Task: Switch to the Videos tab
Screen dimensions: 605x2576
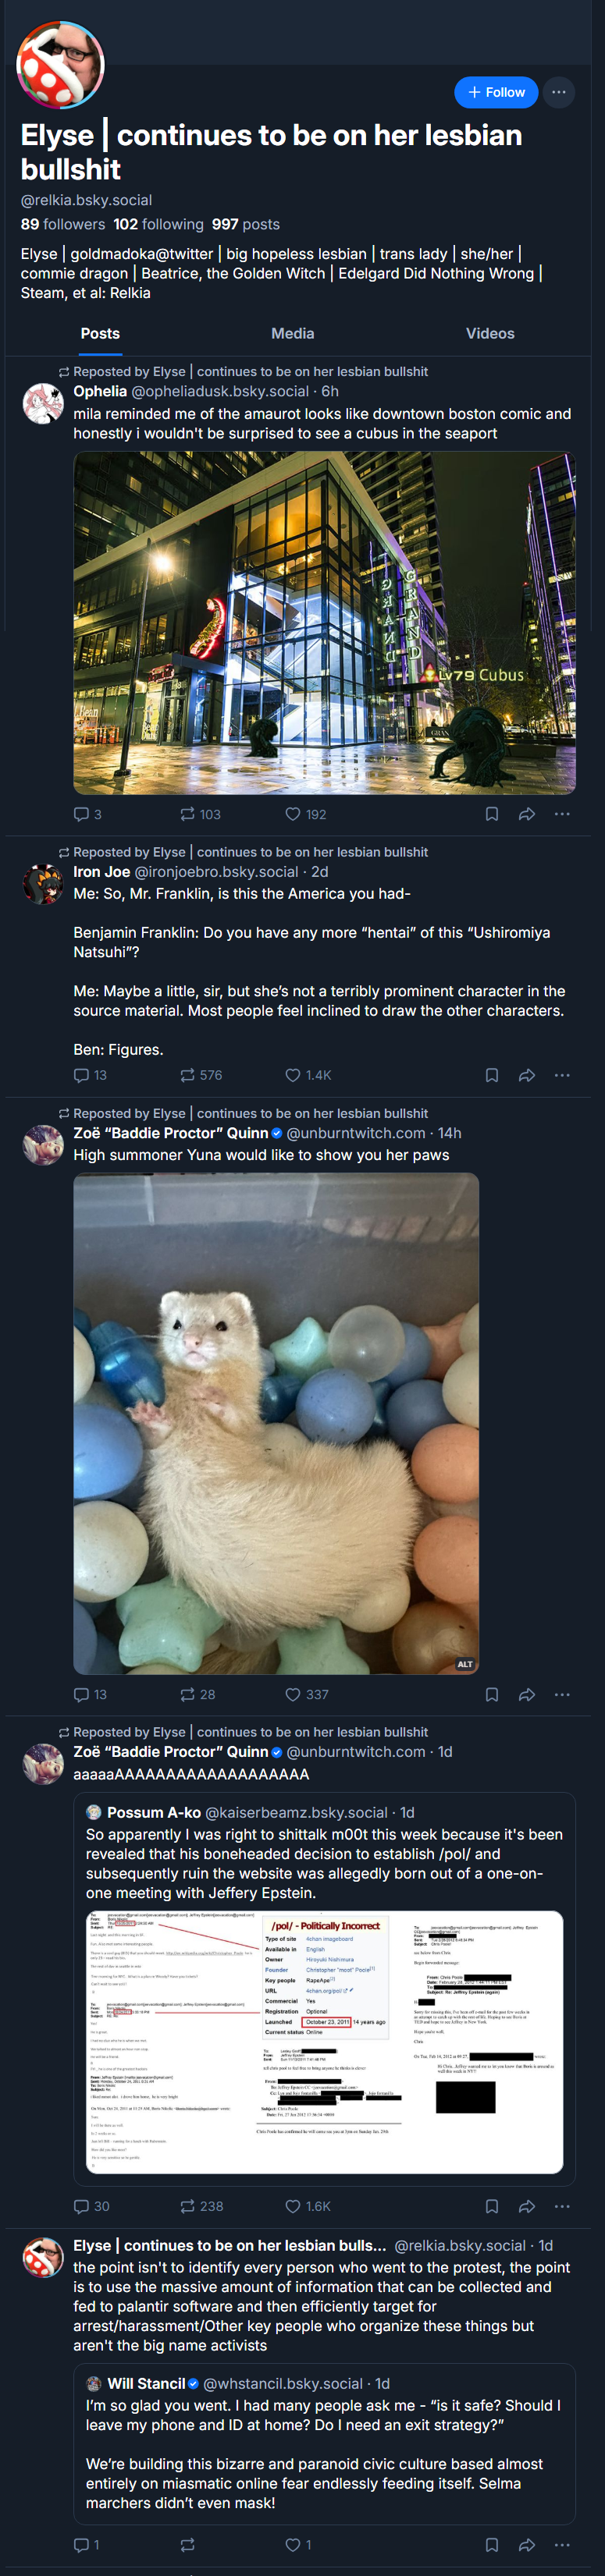Action: (x=490, y=333)
